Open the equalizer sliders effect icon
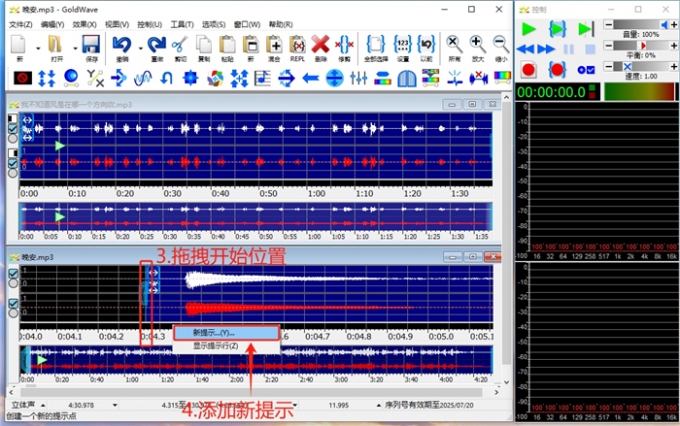Screen dimensions: 680x426 [359, 78]
